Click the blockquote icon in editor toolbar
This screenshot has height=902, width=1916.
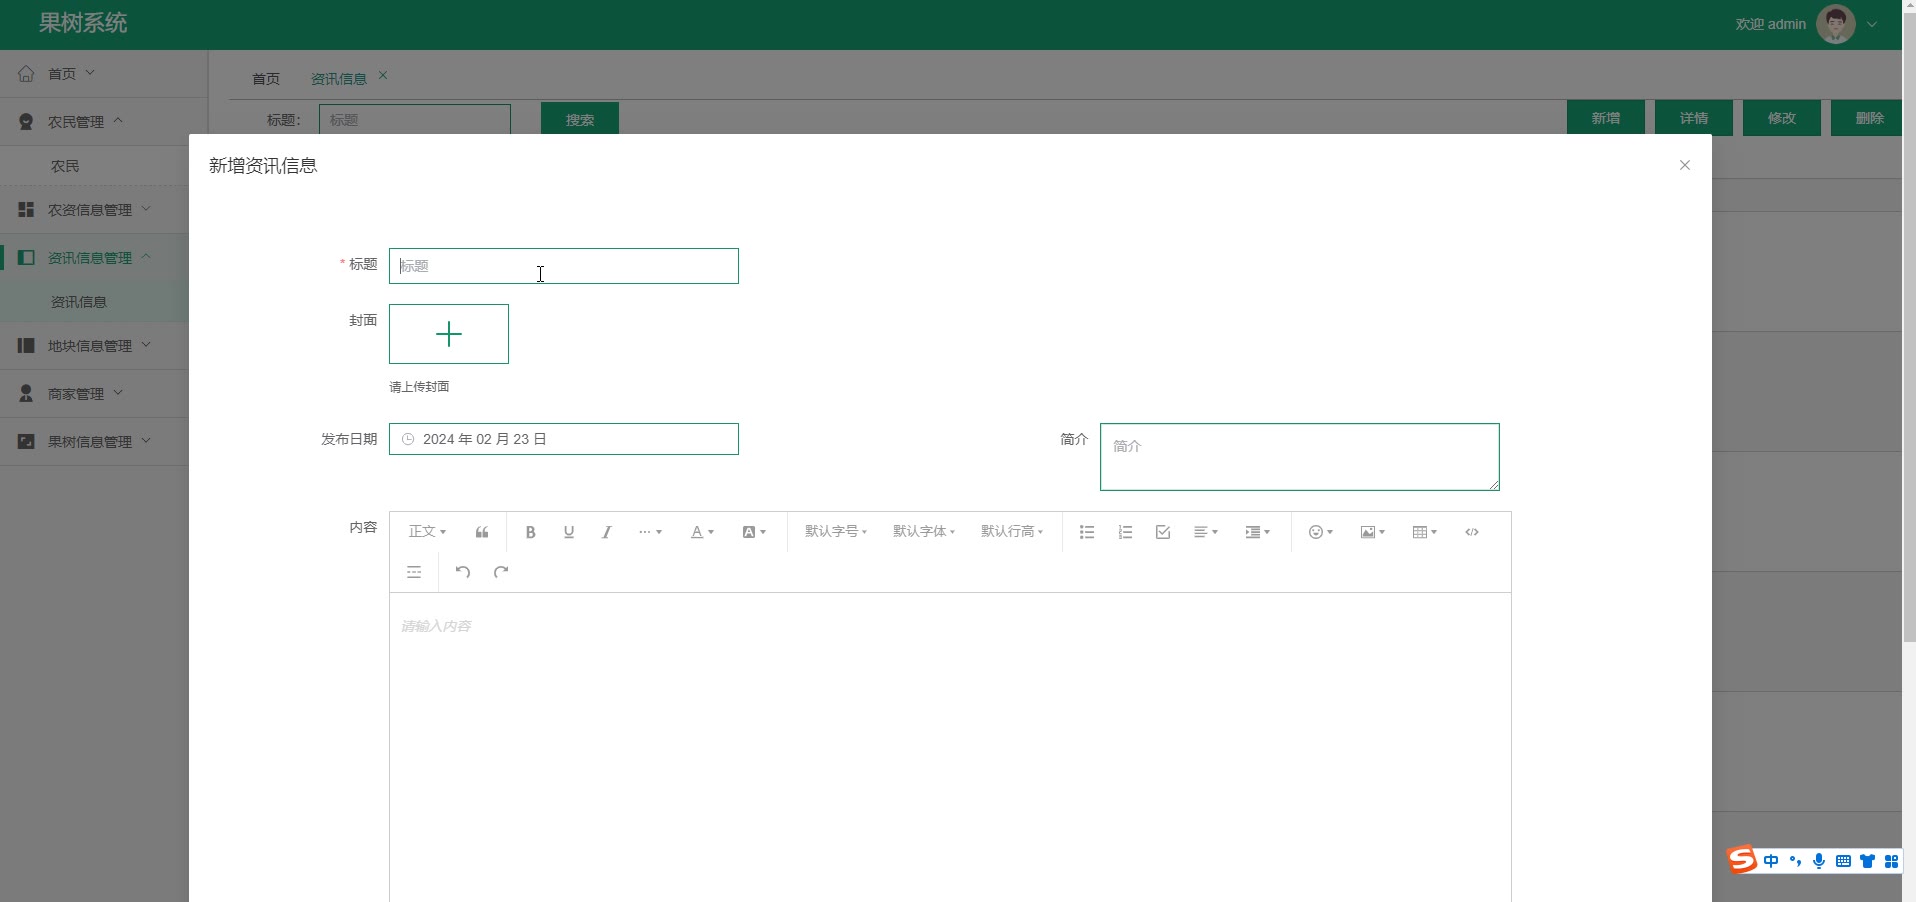tap(482, 532)
